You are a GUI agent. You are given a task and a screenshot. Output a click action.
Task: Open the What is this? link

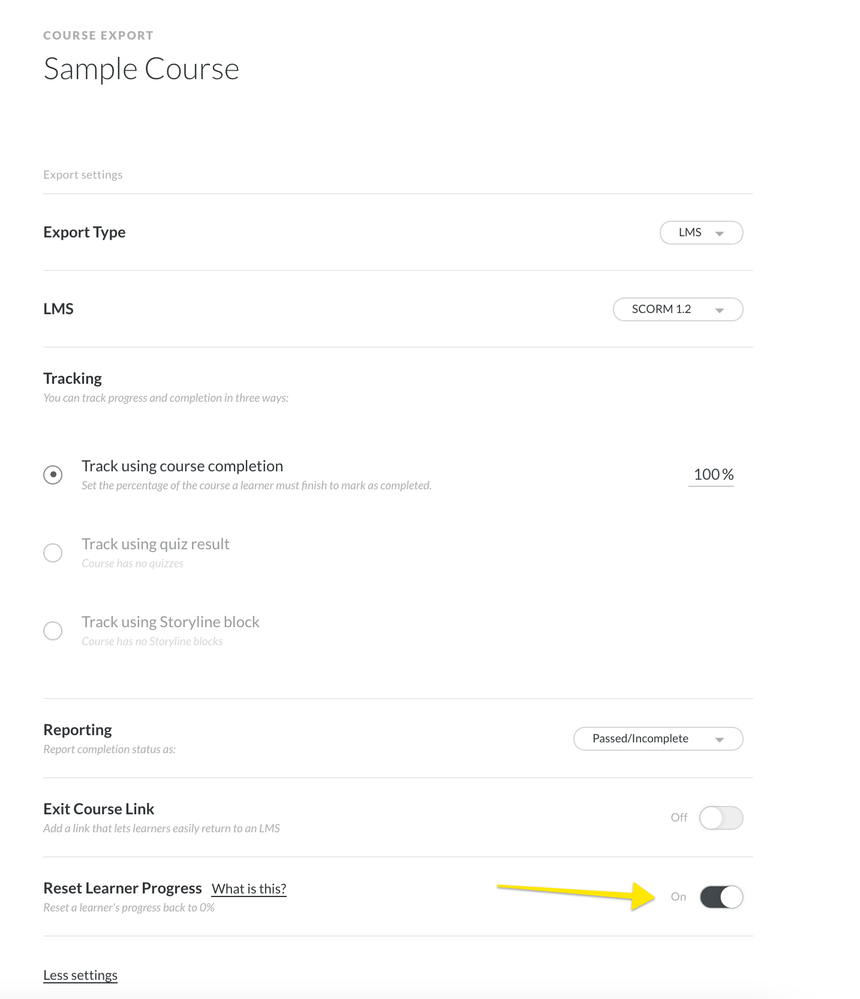click(249, 889)
